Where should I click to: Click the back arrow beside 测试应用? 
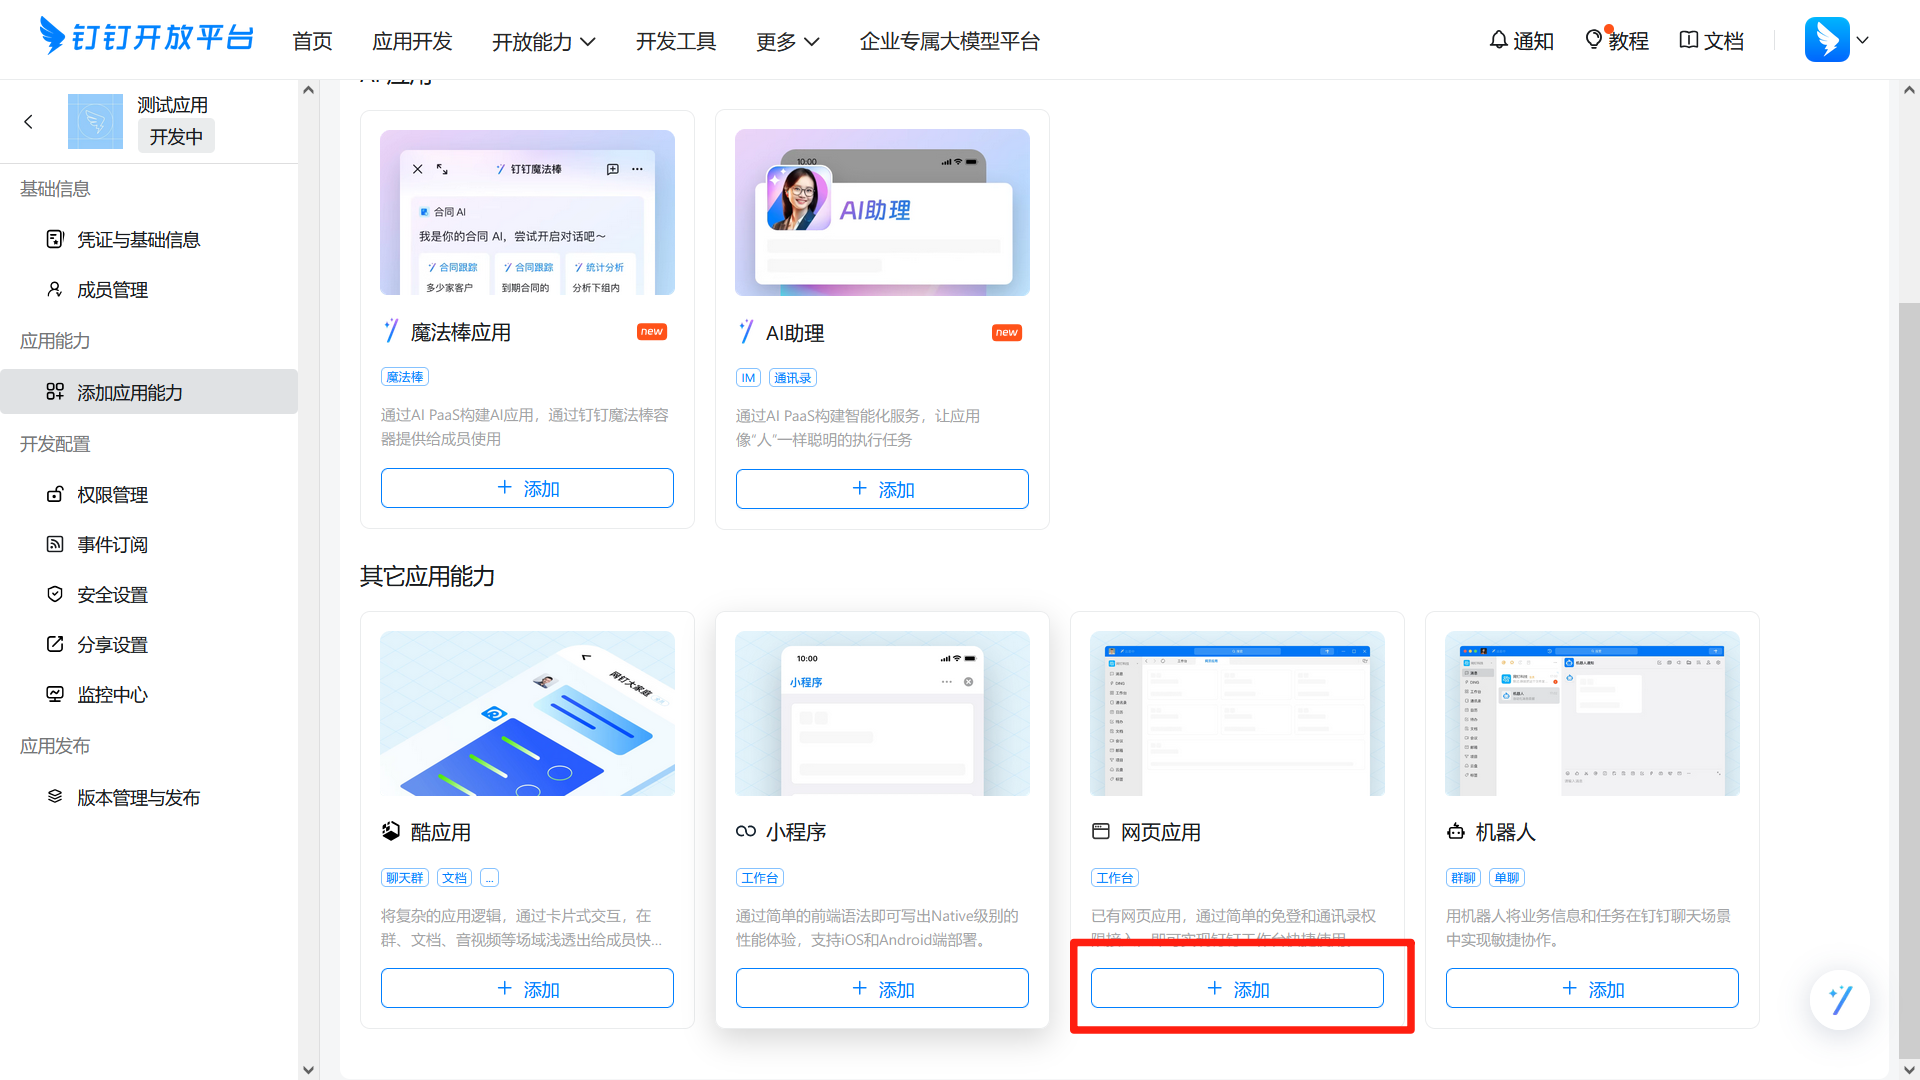tap(28, 121)
